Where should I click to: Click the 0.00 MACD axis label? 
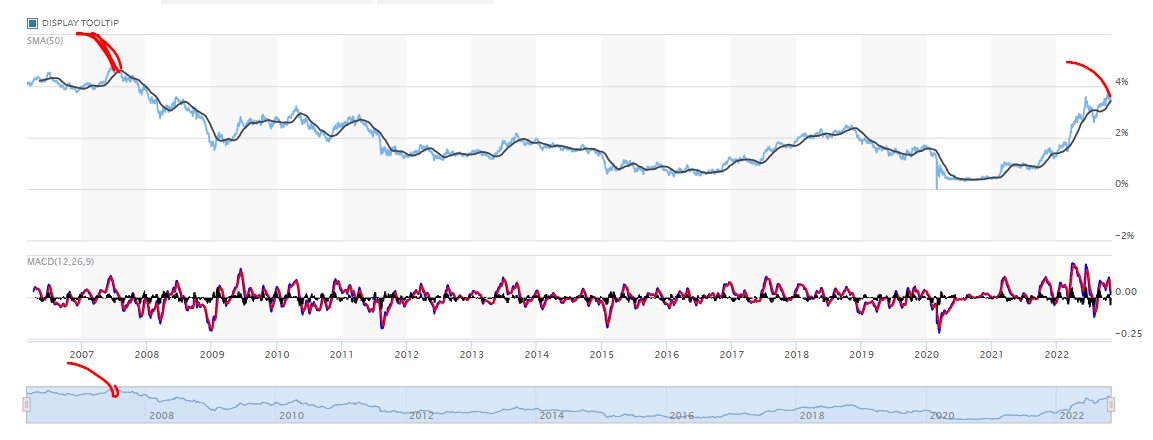pyautogui.click(x=1127, y=292)
